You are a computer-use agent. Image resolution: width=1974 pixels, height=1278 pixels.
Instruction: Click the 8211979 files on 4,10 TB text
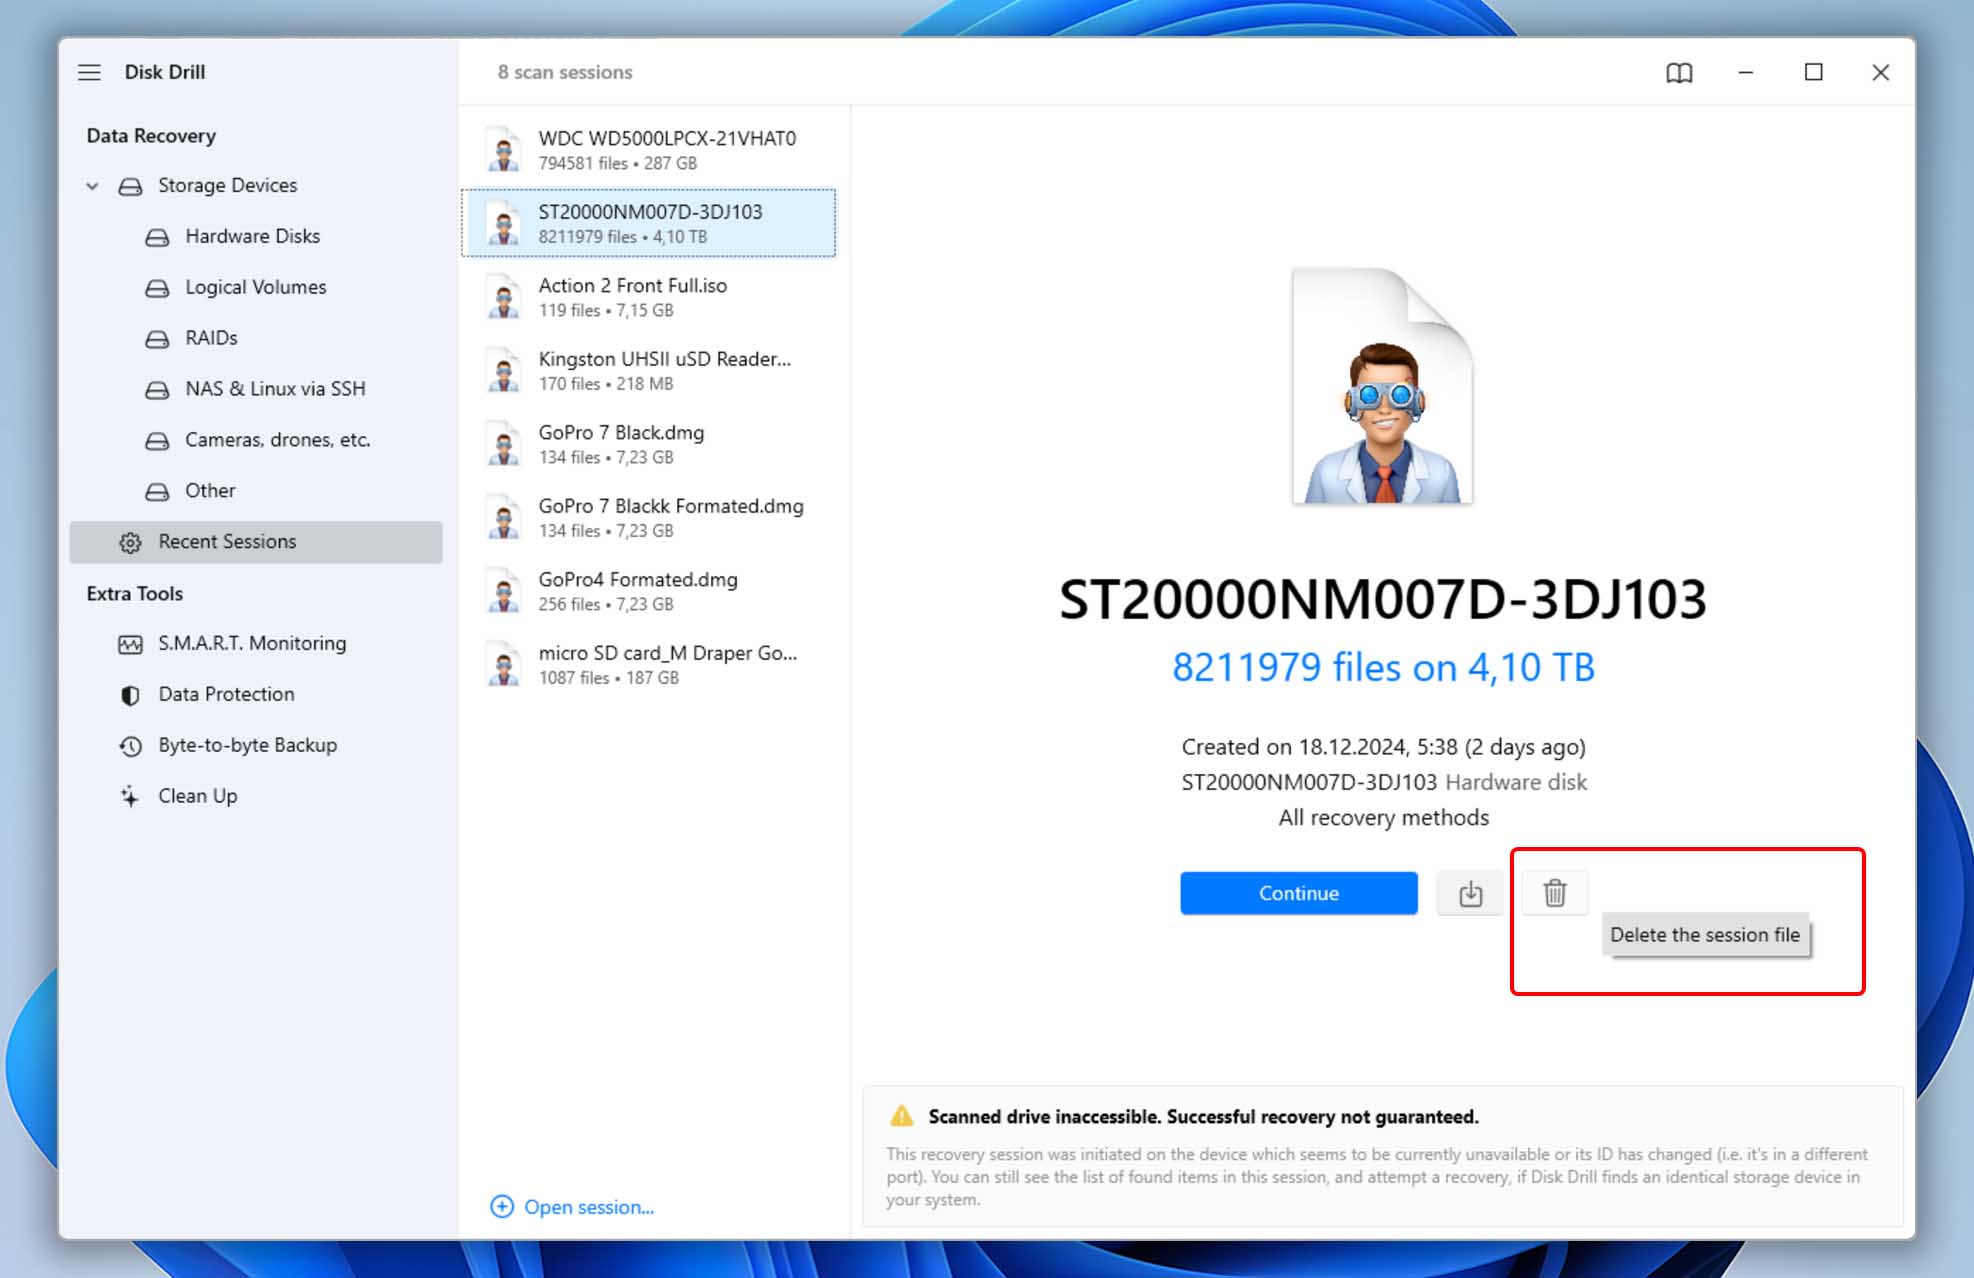click(x=1383, y=667)
